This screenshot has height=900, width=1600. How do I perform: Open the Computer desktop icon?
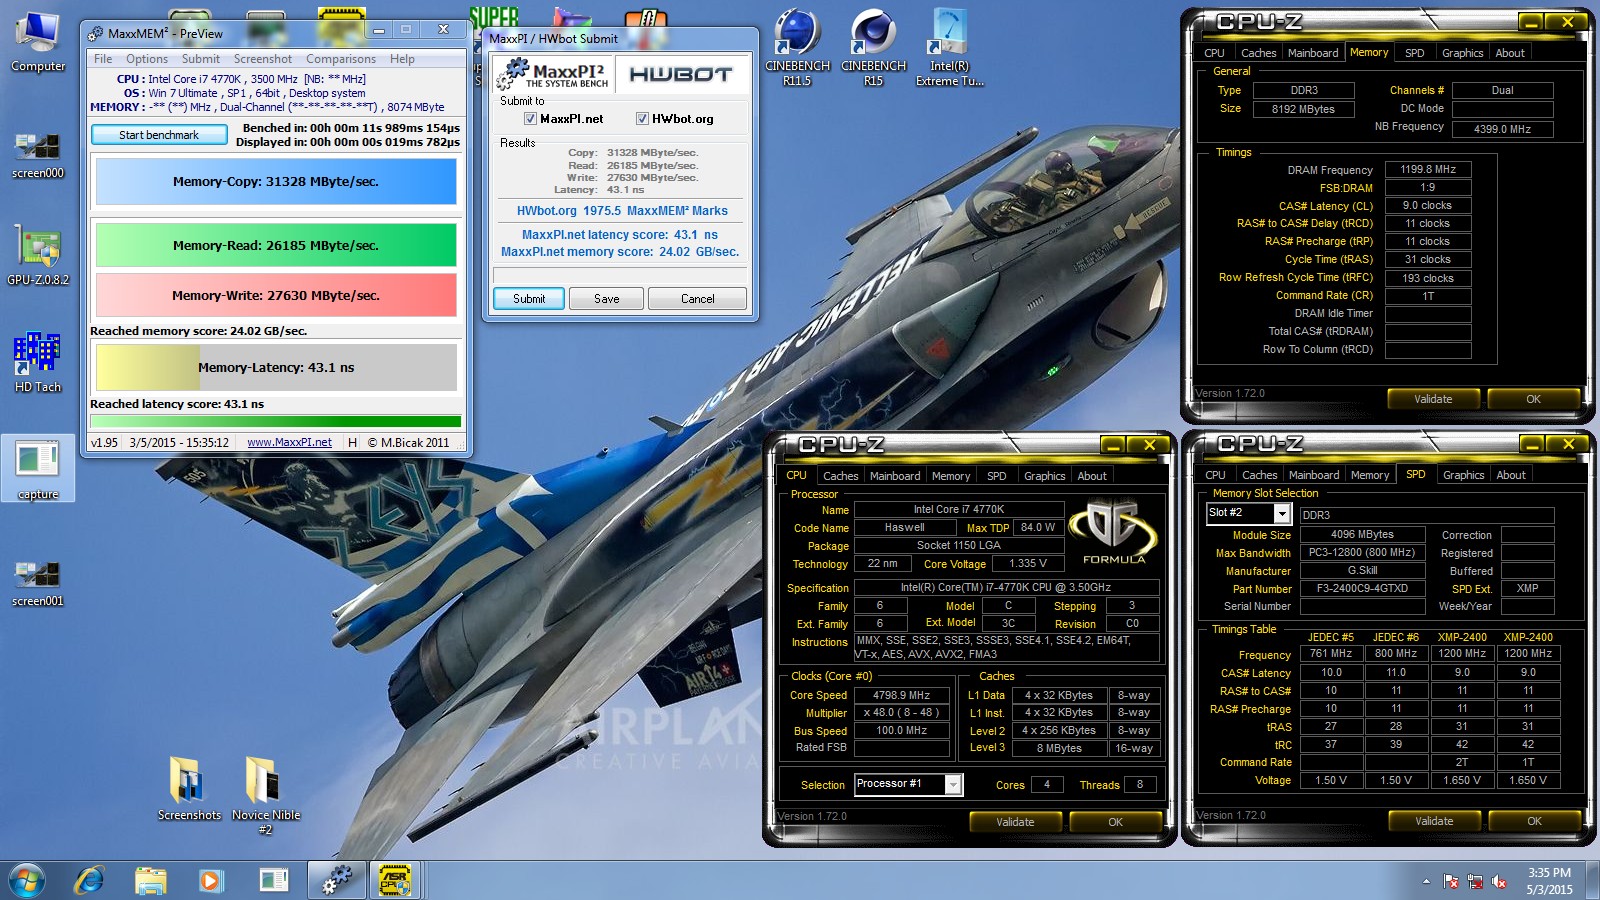38,43
